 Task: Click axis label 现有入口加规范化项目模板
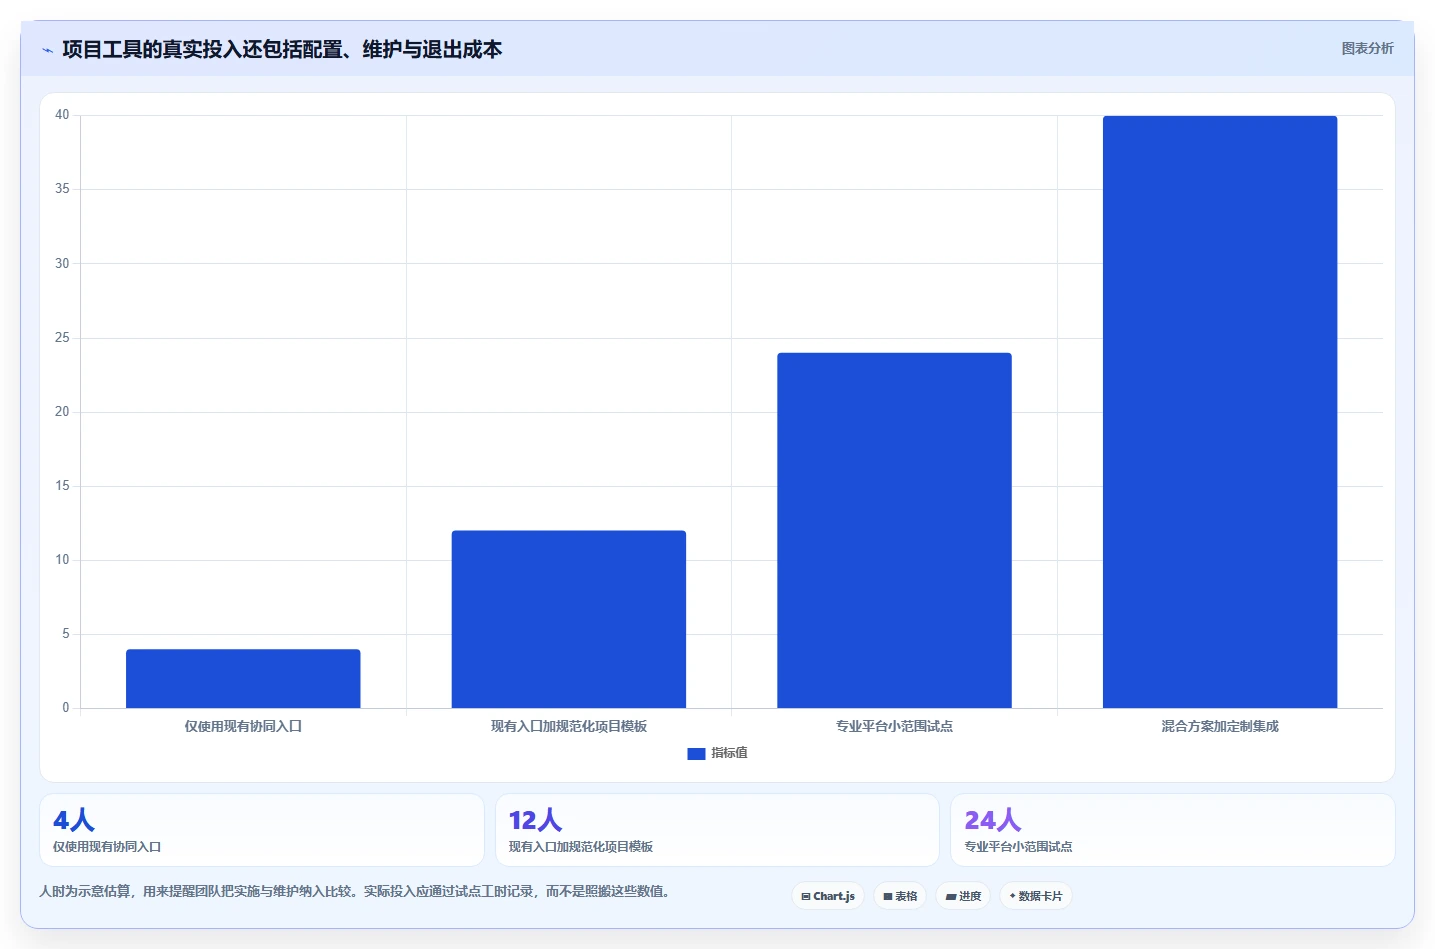point(569,726)
